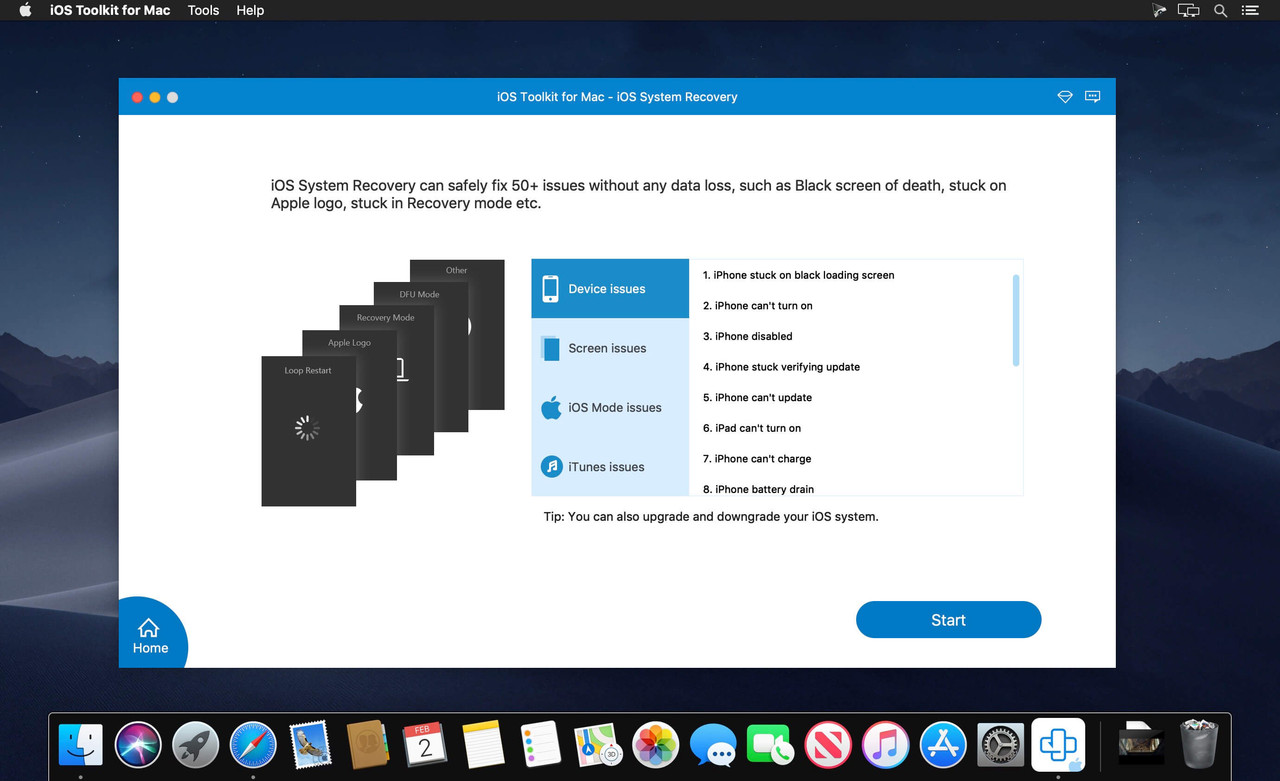Click the list icon at menu bar right
The image size is (1280, 781).
(1250, 10)
